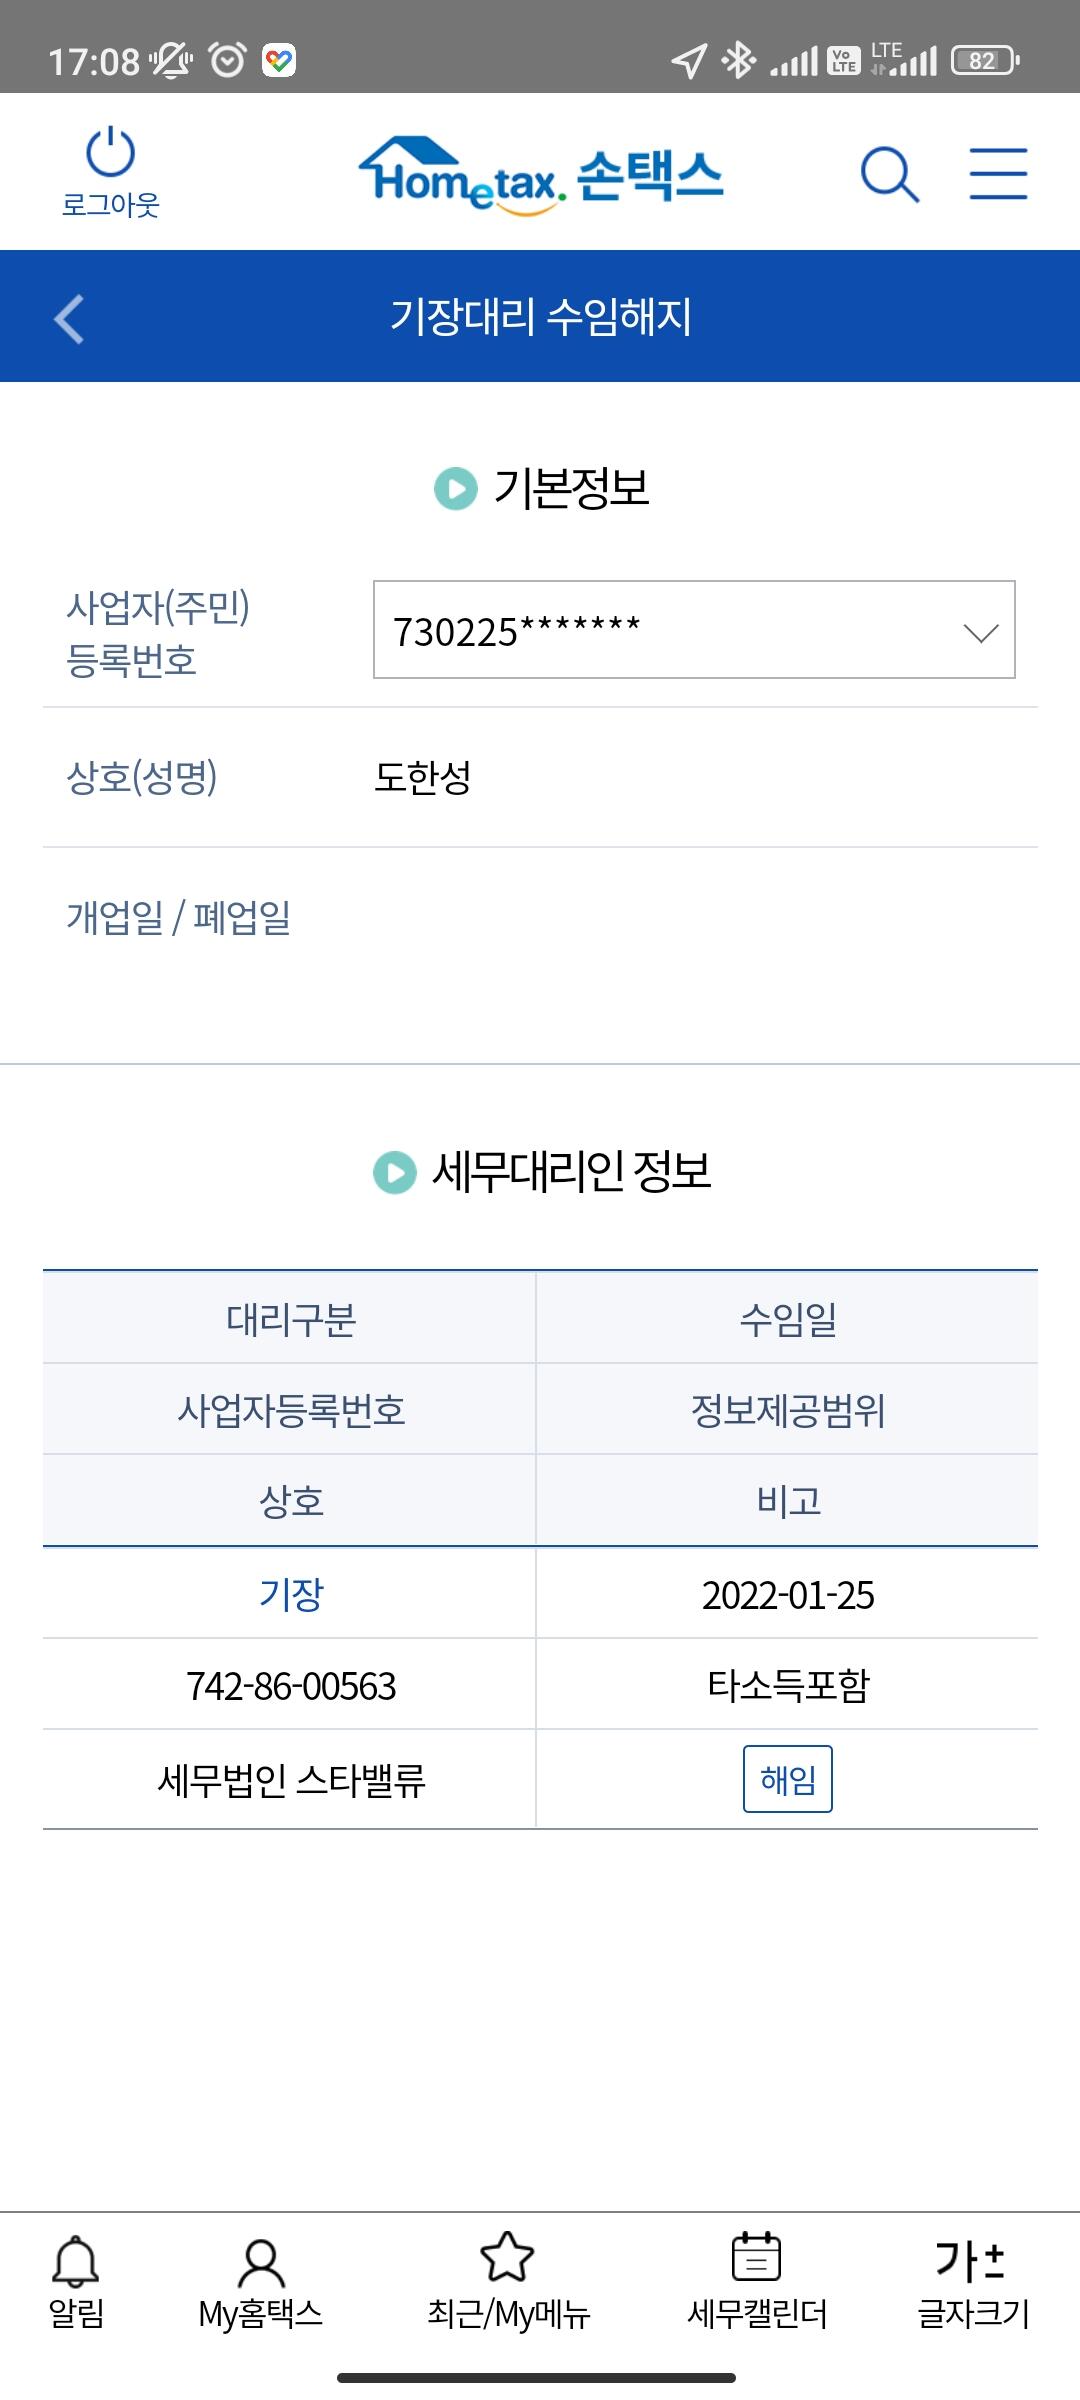The height and width of the screenshot is (2400, 1080).
Task: Tap the 기본정보 section bullet icon
Action: tap(455, 489)
